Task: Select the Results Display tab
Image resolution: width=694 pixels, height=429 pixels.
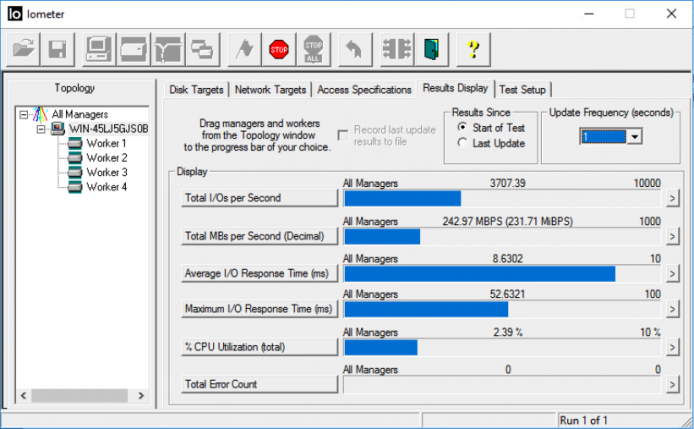Action: click(455, 88)
